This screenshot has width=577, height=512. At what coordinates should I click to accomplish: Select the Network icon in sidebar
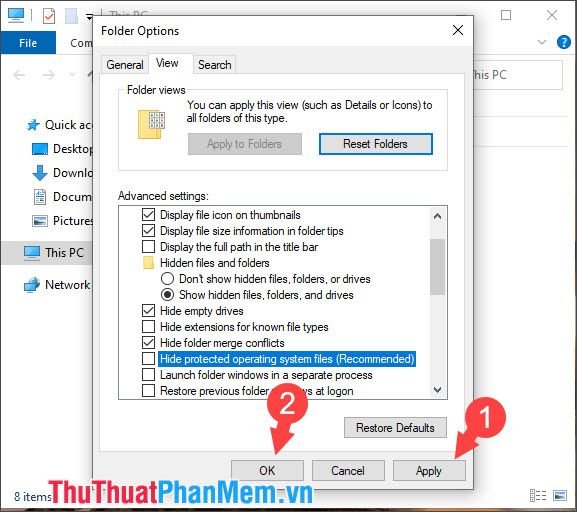32,285
